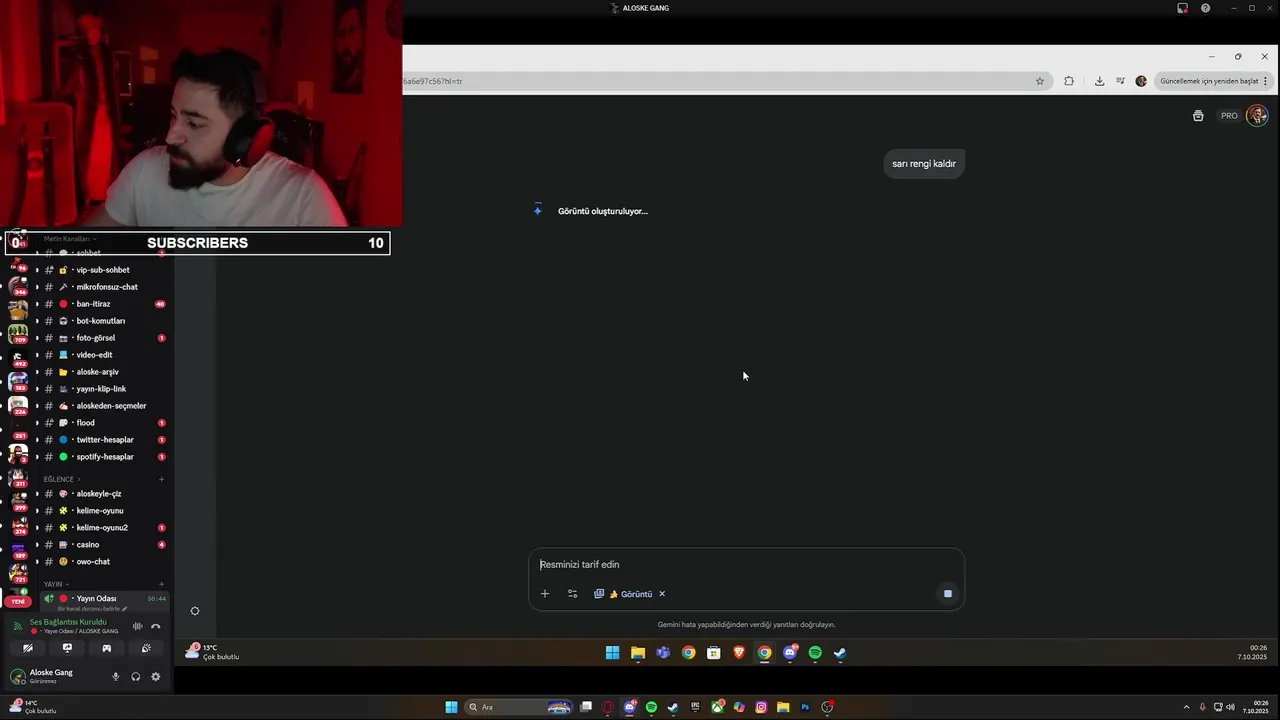Deafen with the headphones icon
Viewport: 1280px width, 720px height.
click(135, 677)
